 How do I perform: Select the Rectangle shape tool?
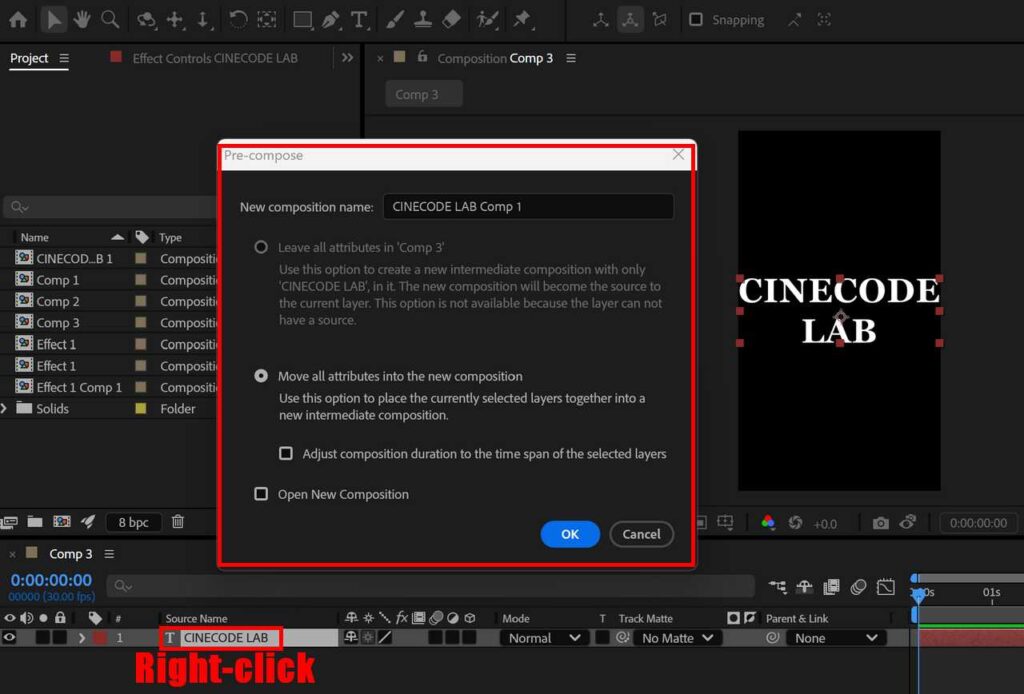(x=302, y=20)
